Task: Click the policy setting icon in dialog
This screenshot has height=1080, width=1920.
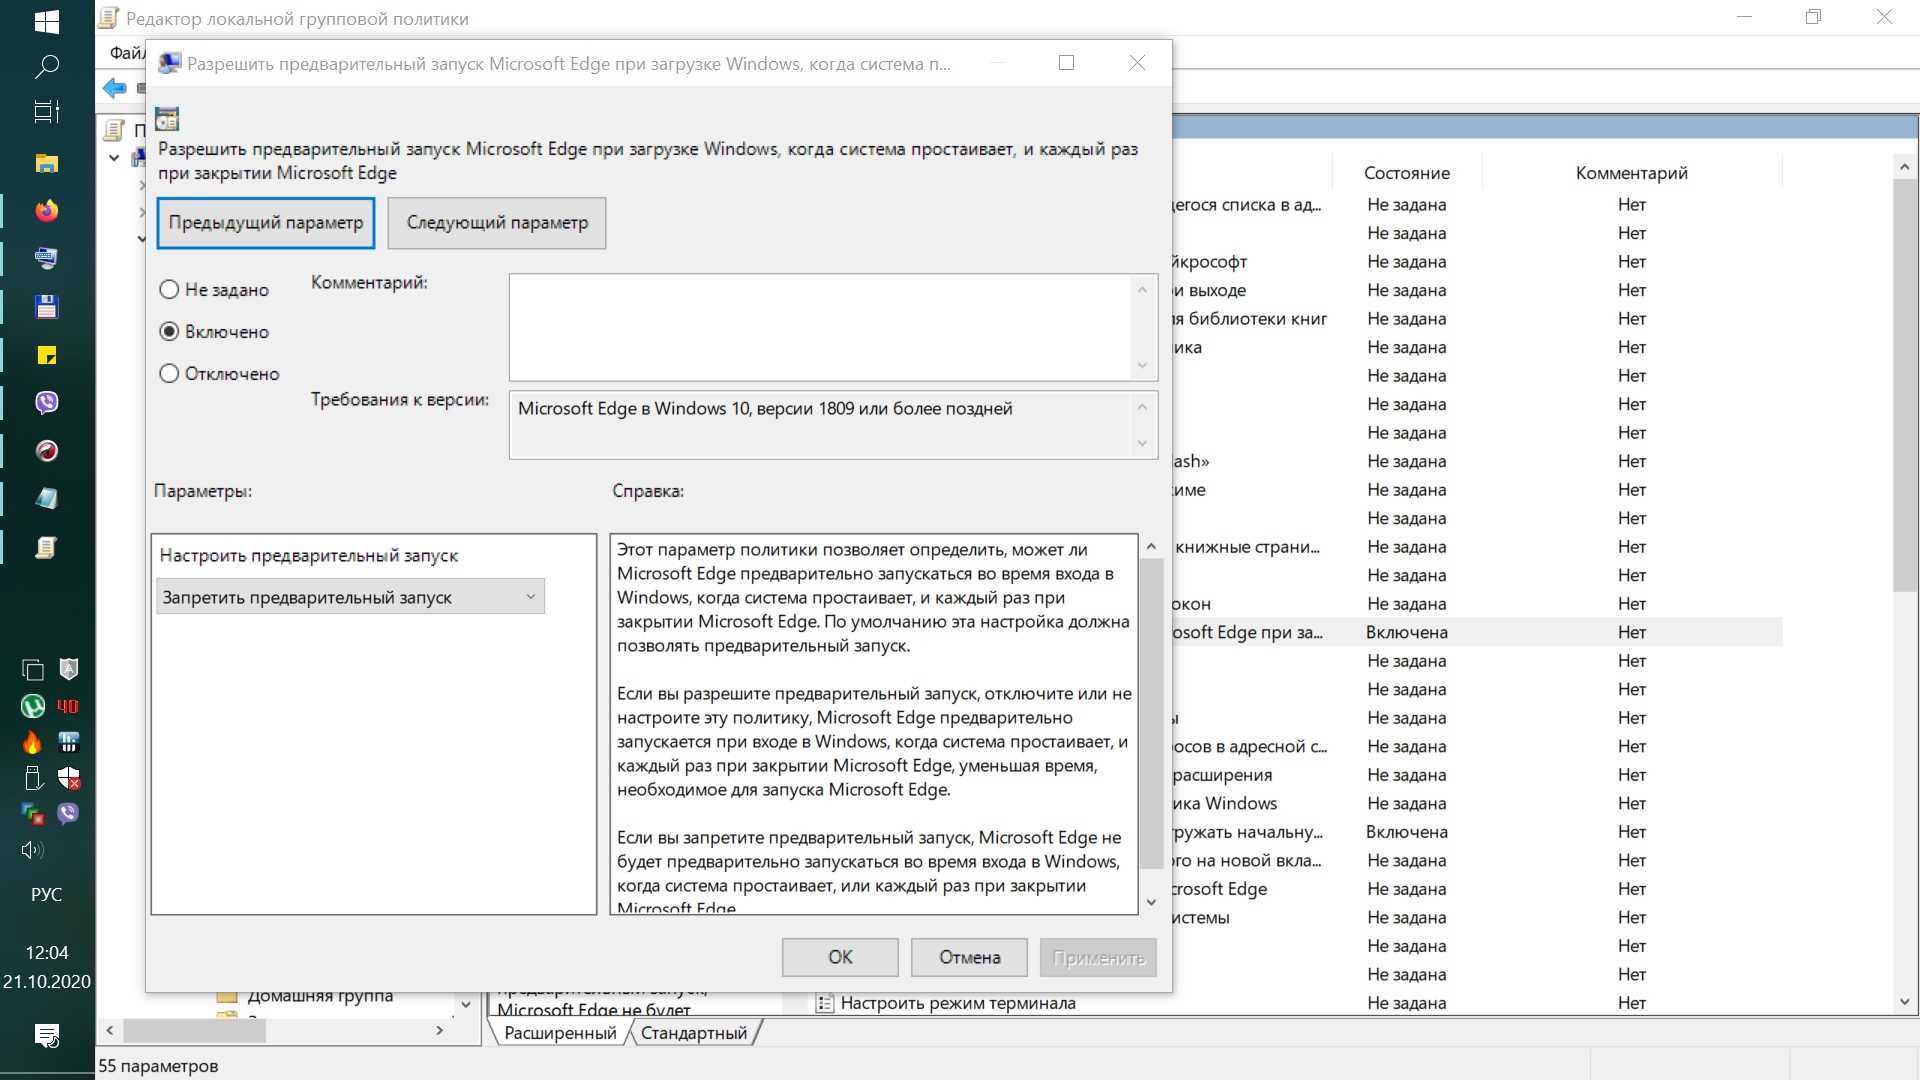Action: 167,119
